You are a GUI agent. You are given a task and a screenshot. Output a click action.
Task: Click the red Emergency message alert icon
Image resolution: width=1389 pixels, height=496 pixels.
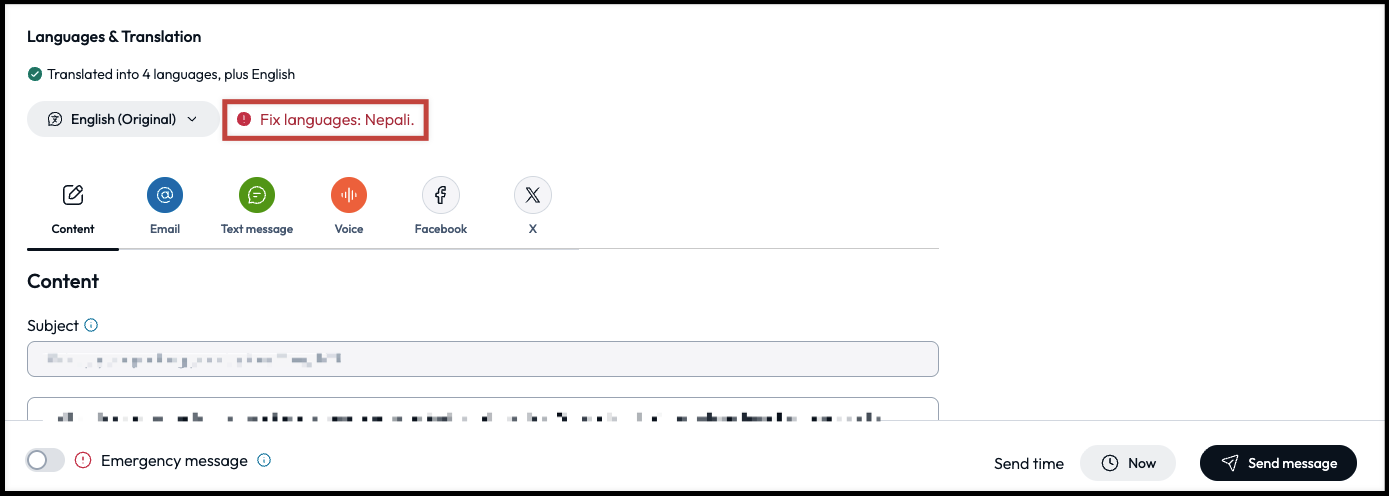[x=83, y=460]
